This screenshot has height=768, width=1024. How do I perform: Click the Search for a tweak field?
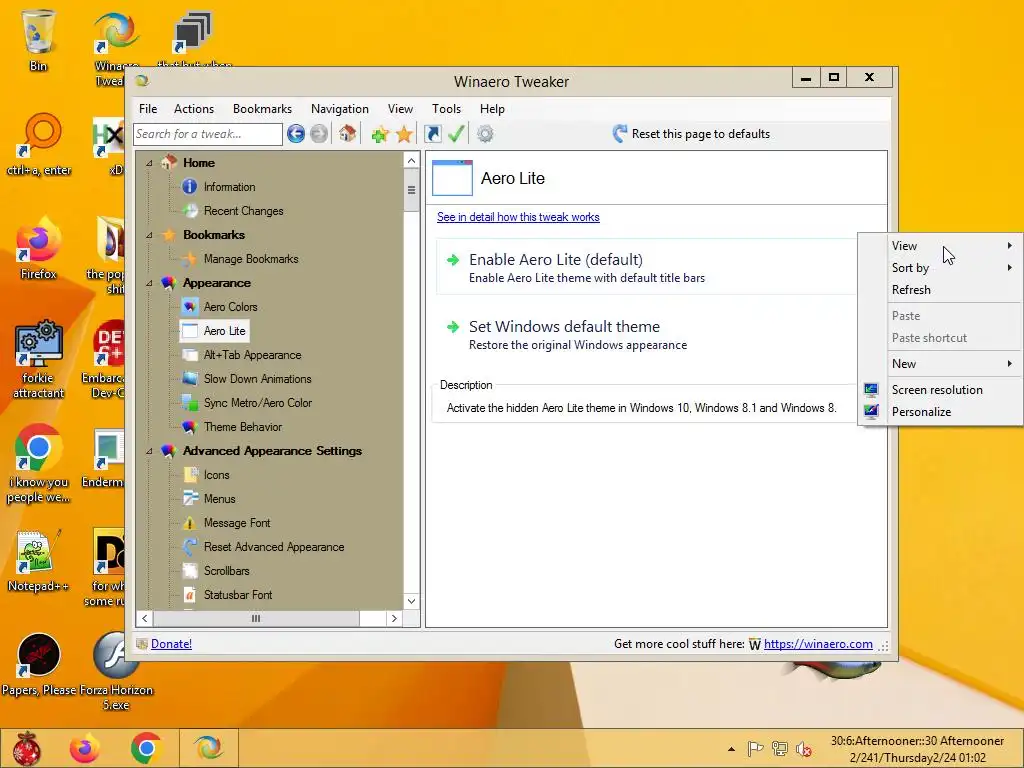pos(208,134)
